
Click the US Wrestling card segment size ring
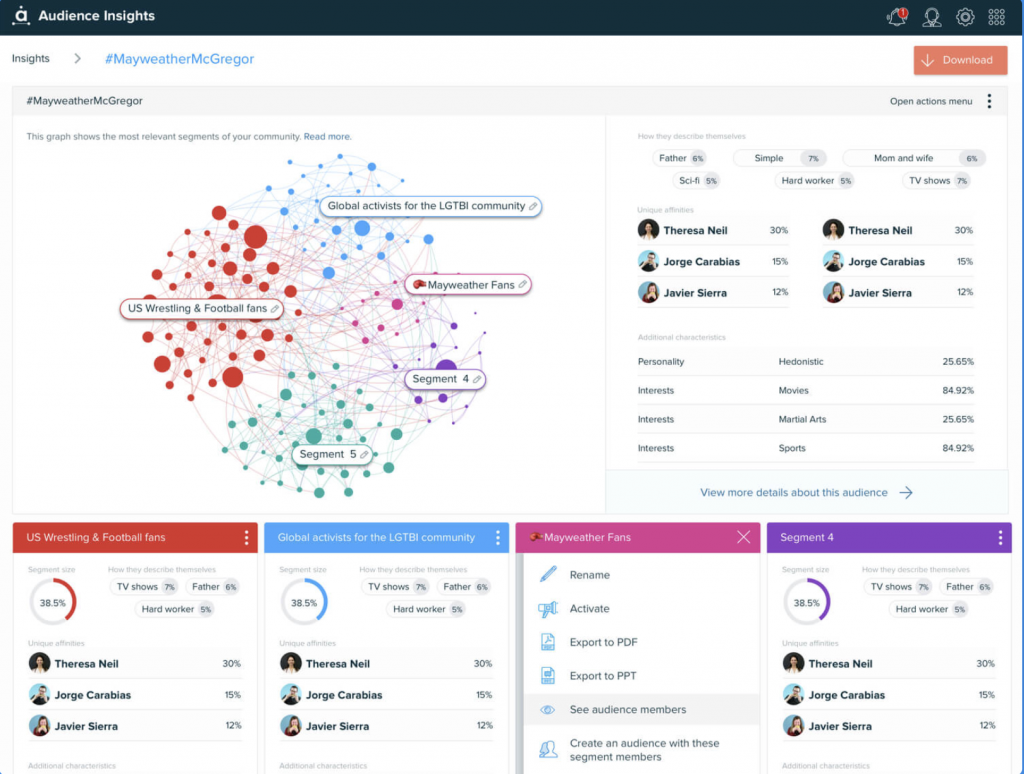tap(53, 602)
